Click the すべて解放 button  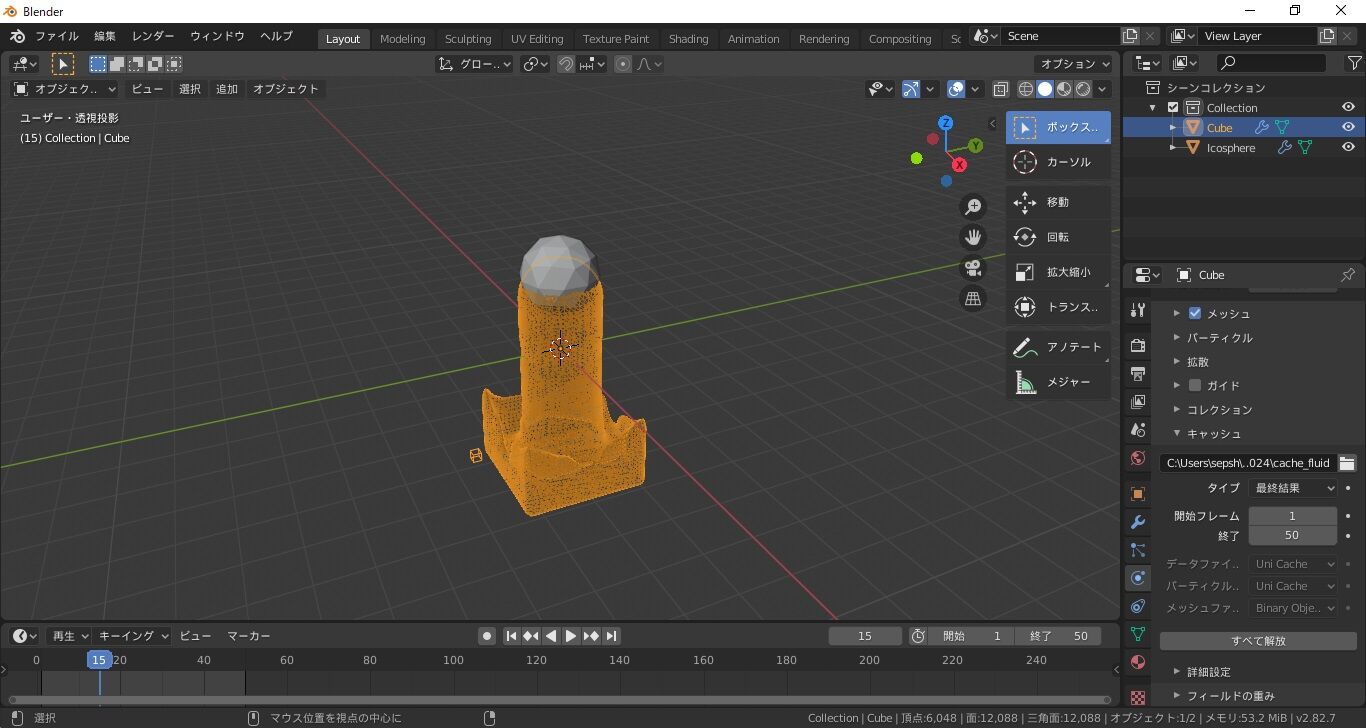pos(1258,641)
